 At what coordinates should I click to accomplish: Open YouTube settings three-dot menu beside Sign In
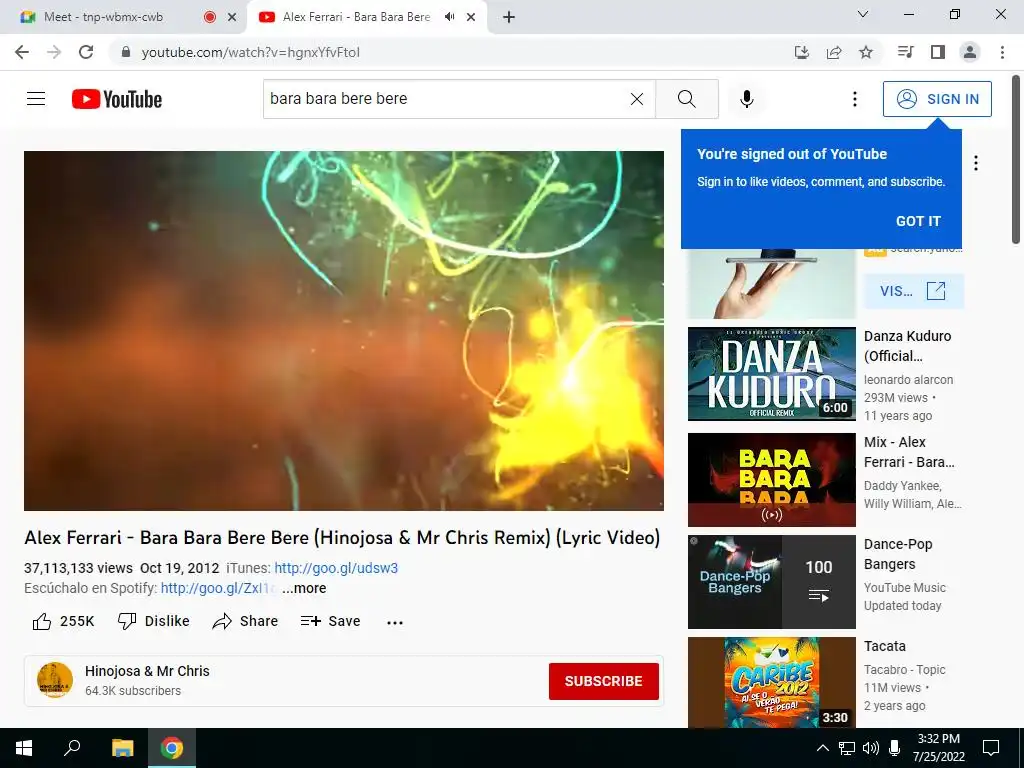854,99
